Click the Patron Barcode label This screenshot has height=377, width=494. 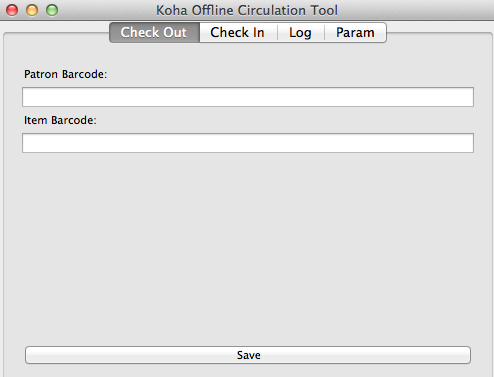click(66, 74)
